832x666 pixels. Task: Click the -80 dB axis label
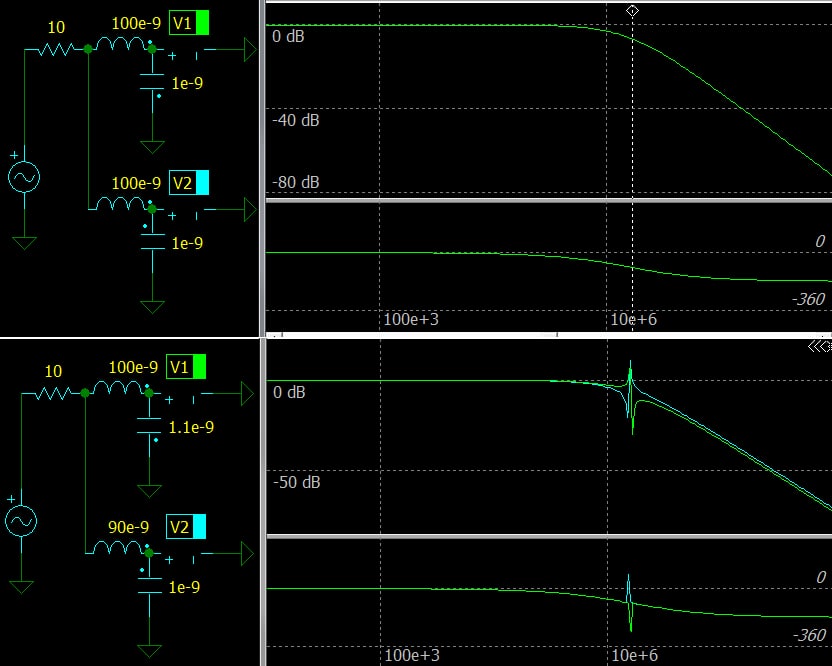click(x=296, y=183)
